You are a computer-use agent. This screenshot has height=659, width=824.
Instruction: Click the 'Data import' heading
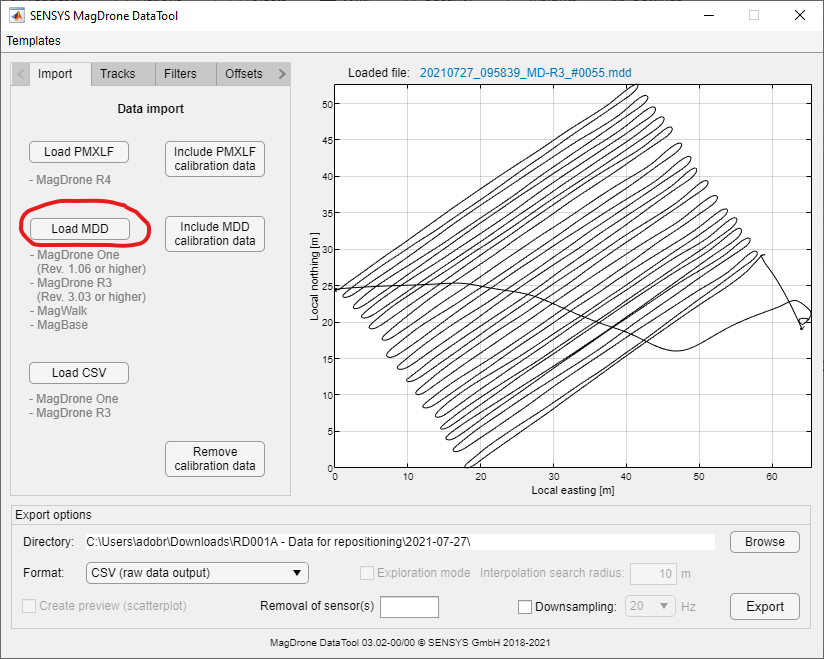click(x=151, y=109)
